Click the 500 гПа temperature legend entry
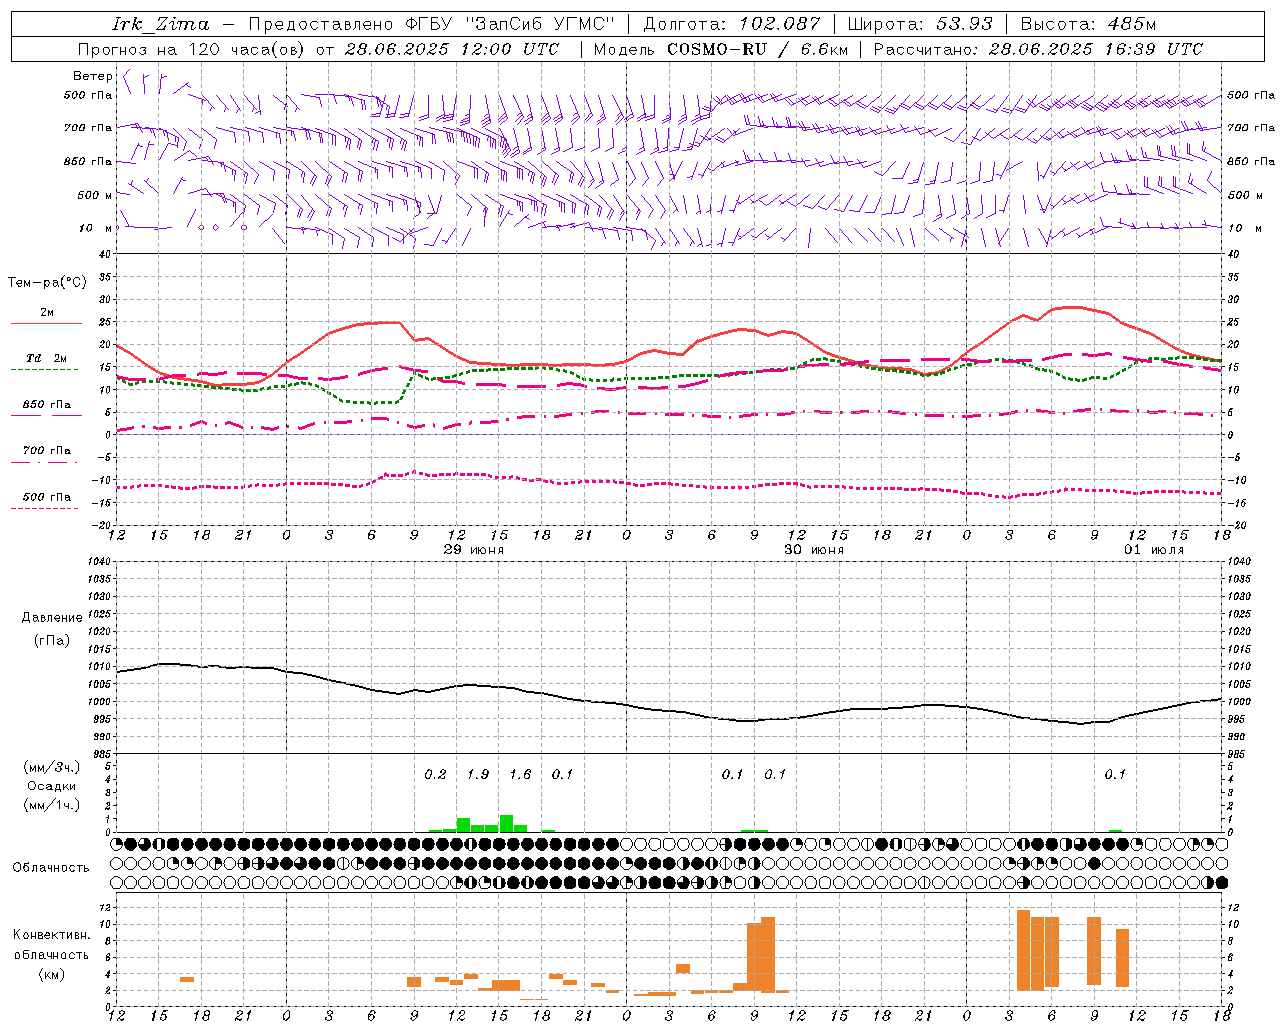Image resolution: width=1280 pixels, height=1024 pixels. [47, 497]
